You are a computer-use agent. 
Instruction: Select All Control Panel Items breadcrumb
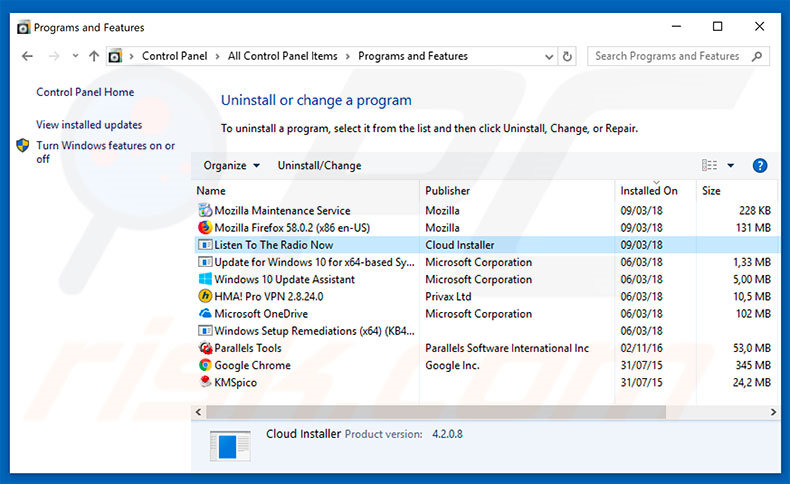point(282,56)
